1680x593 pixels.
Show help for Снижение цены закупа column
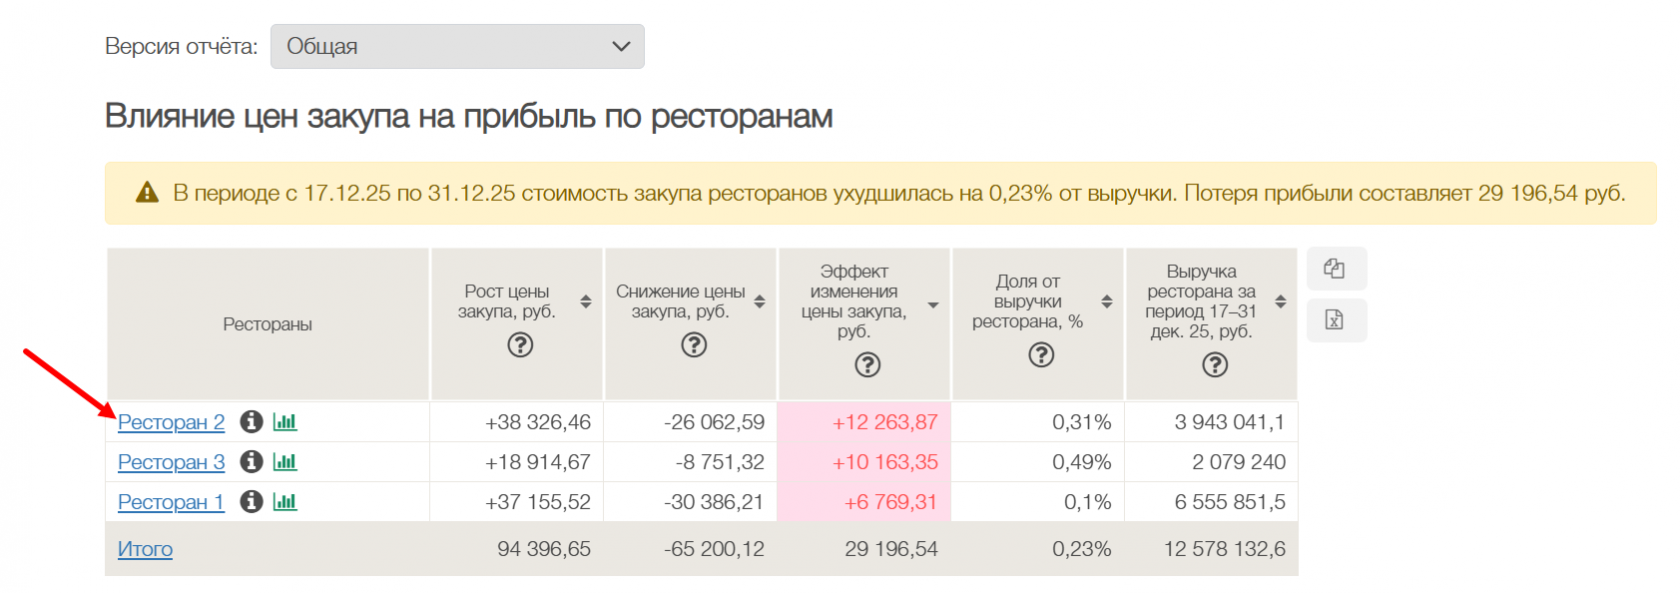(694, 345)
